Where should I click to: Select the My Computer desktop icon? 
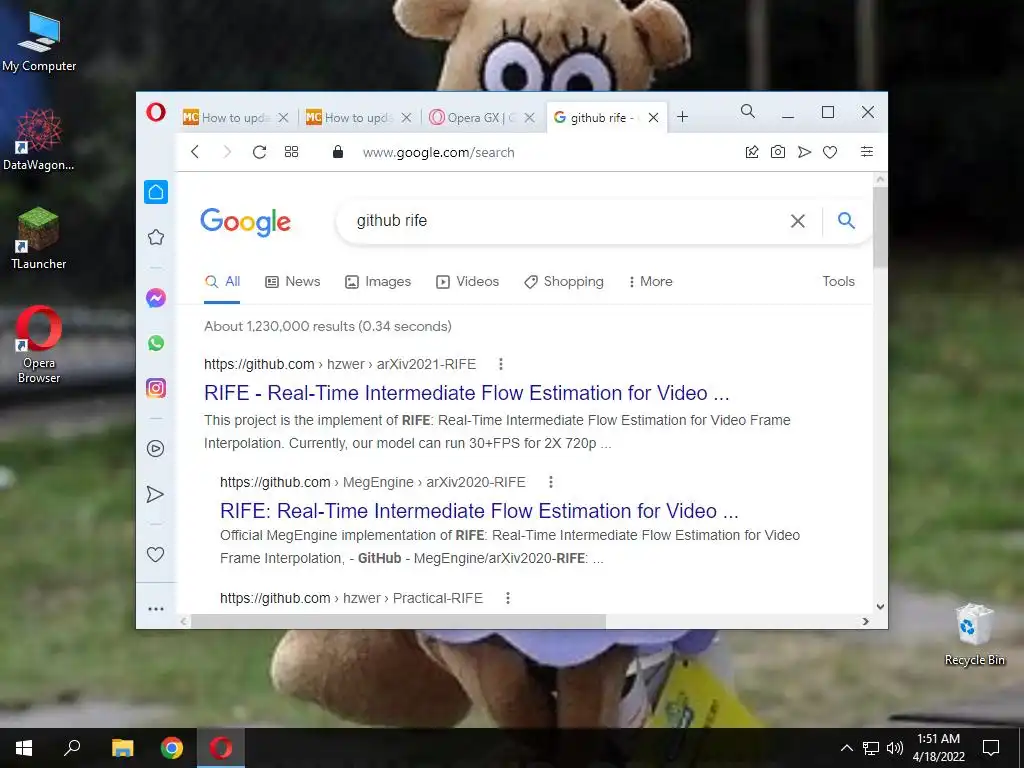point(39,41)
